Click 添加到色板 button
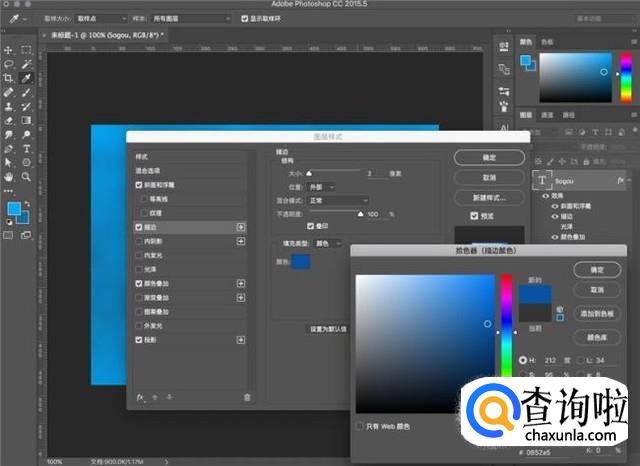This screenshot has width=640, height=466. 597,314
